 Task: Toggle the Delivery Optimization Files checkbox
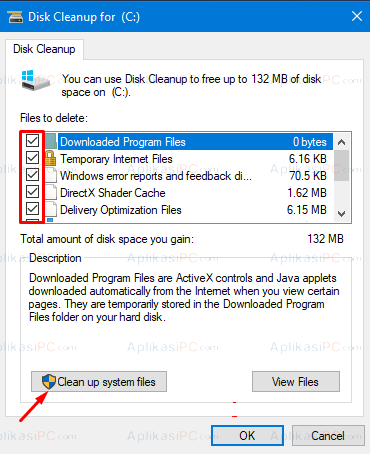32,209
